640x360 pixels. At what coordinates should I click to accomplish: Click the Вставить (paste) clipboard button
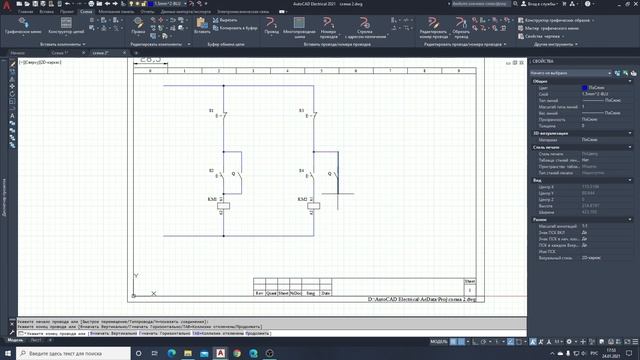click(202, 26)
